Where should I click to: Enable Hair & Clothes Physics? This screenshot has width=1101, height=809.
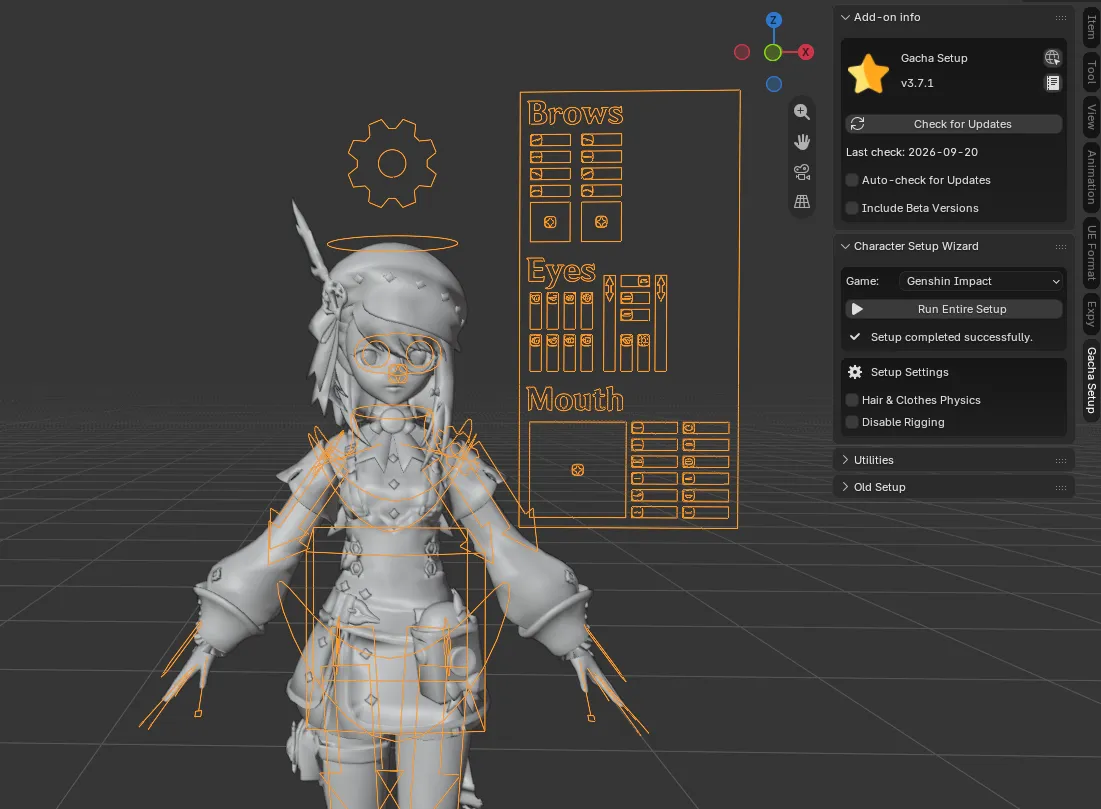[x=852, y=400]
